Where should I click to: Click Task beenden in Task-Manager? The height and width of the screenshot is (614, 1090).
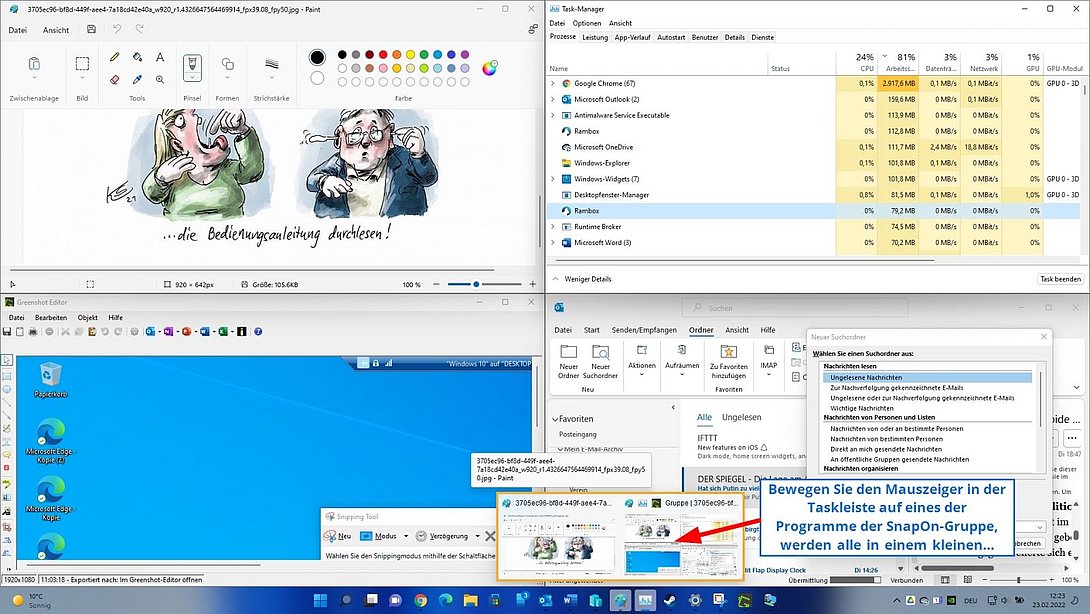coord(1059,278)
